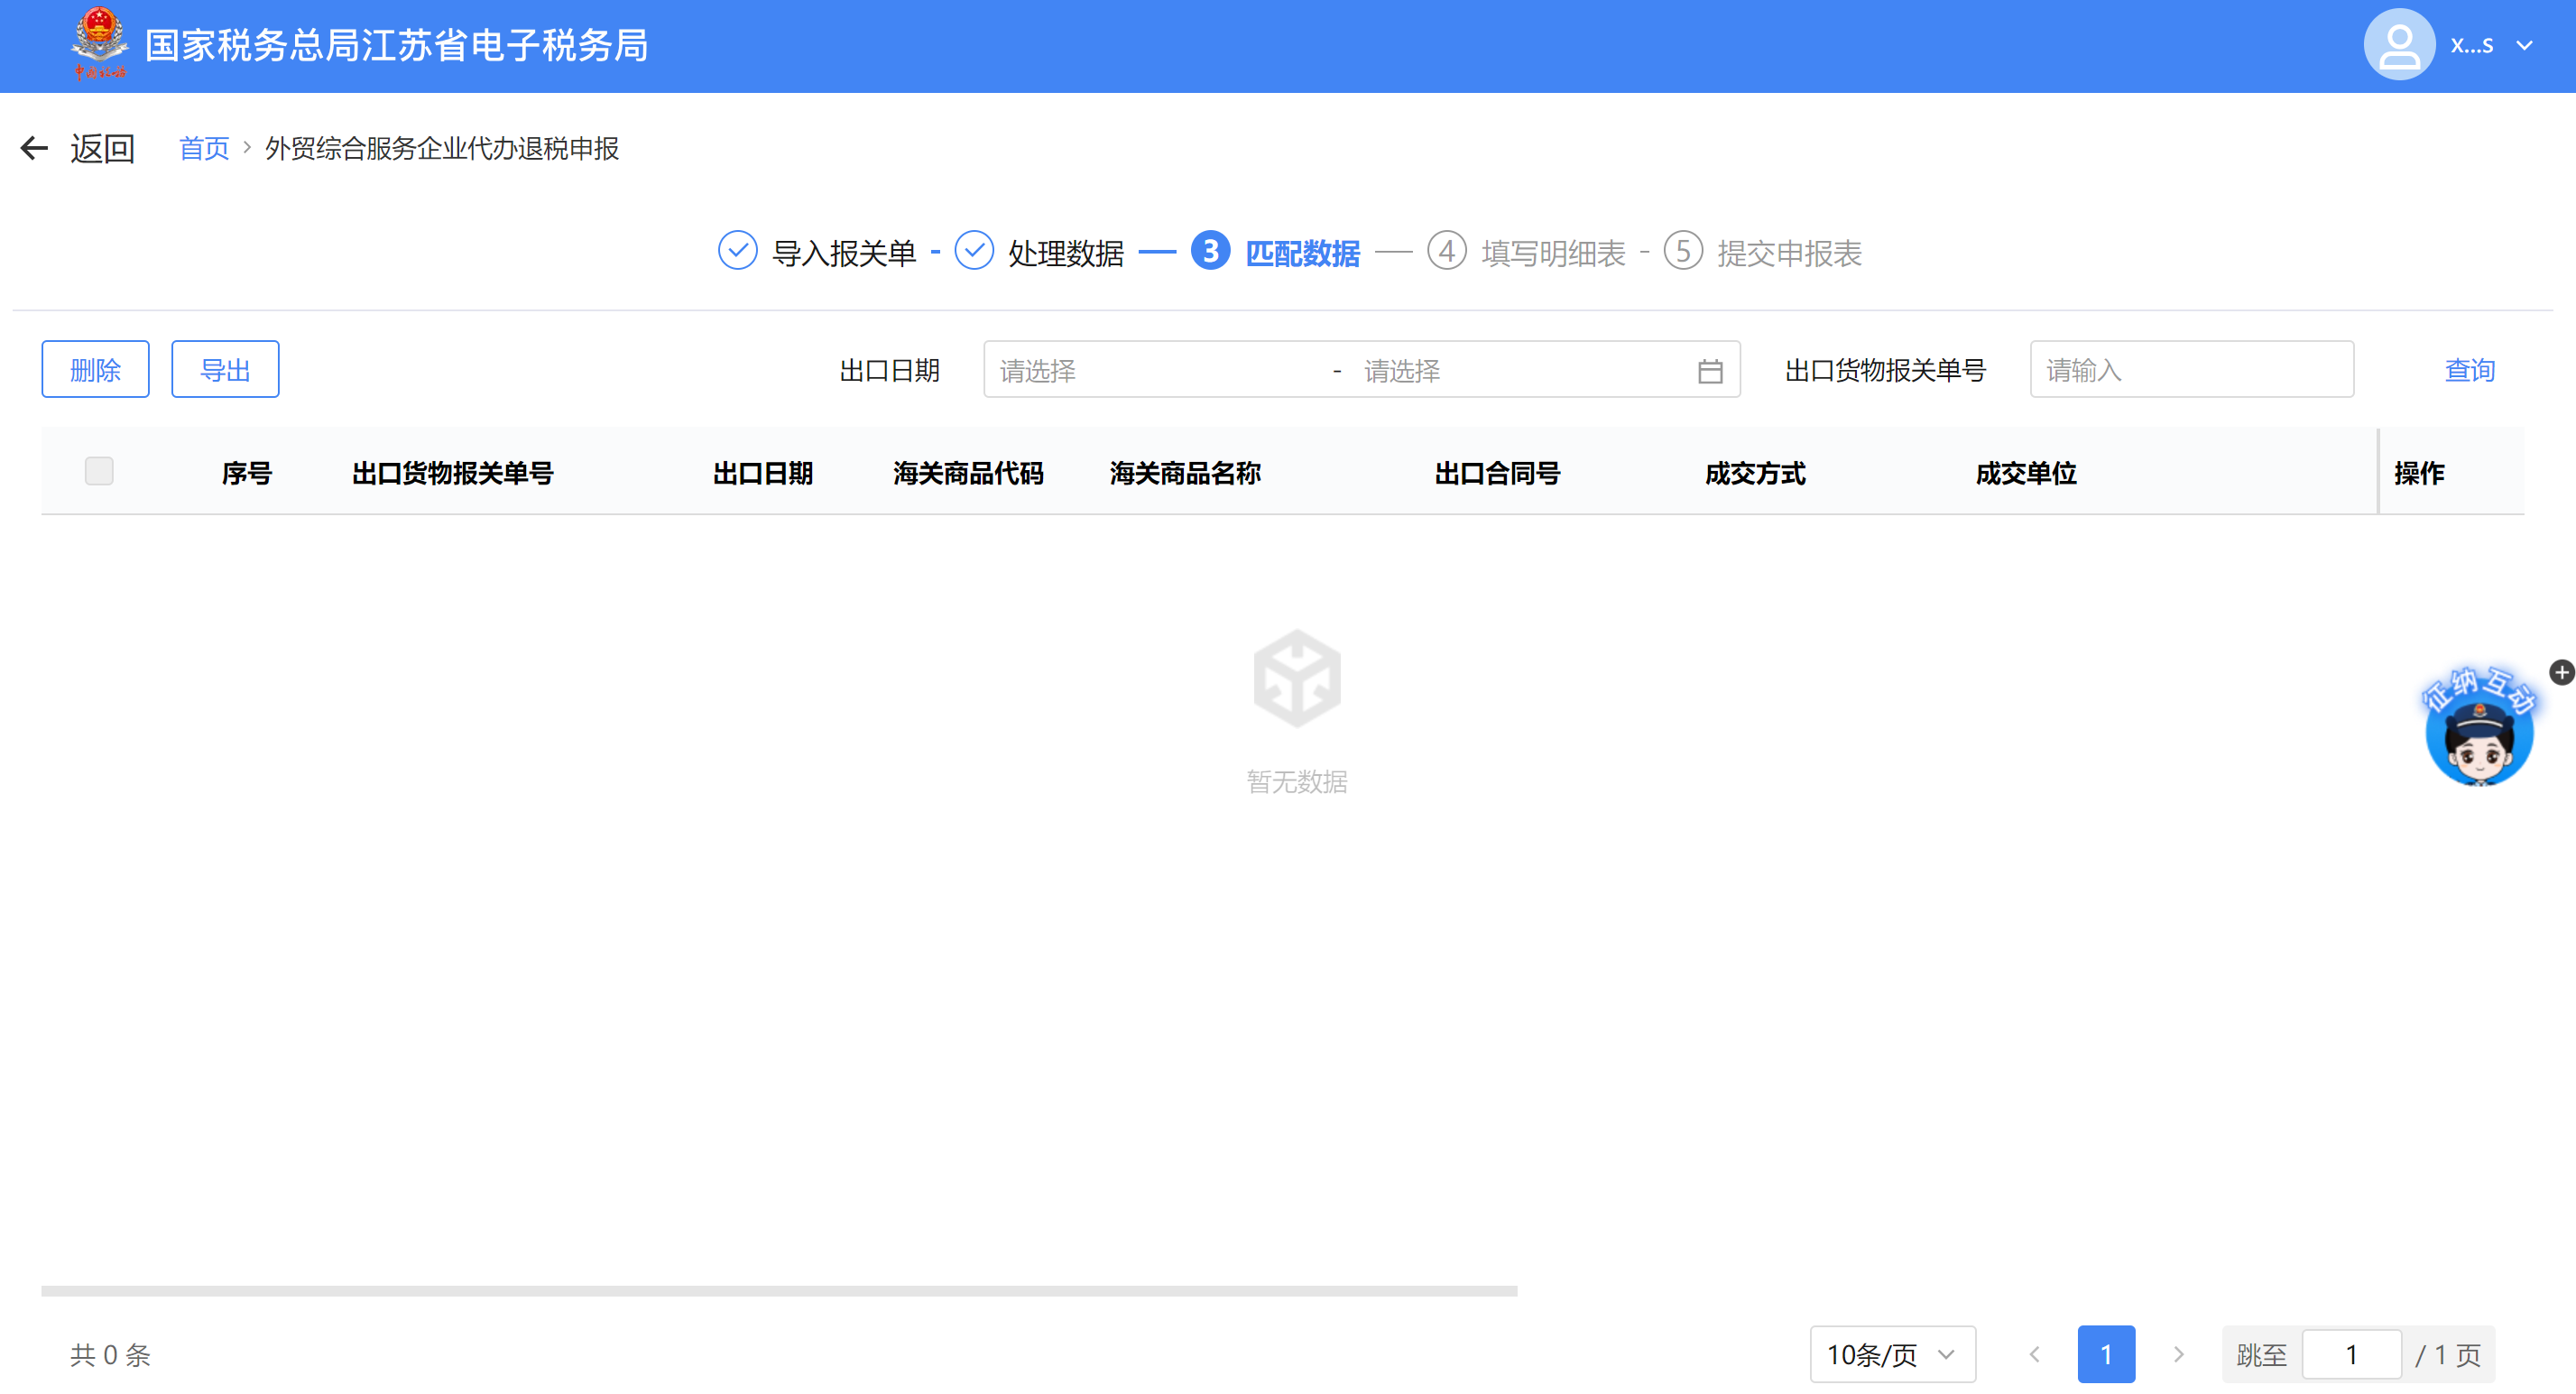This screenshot has height=1394, width=2576.
Task: Open the 征纳互动 assistant mascot
Action: (x=2479, y=736)
